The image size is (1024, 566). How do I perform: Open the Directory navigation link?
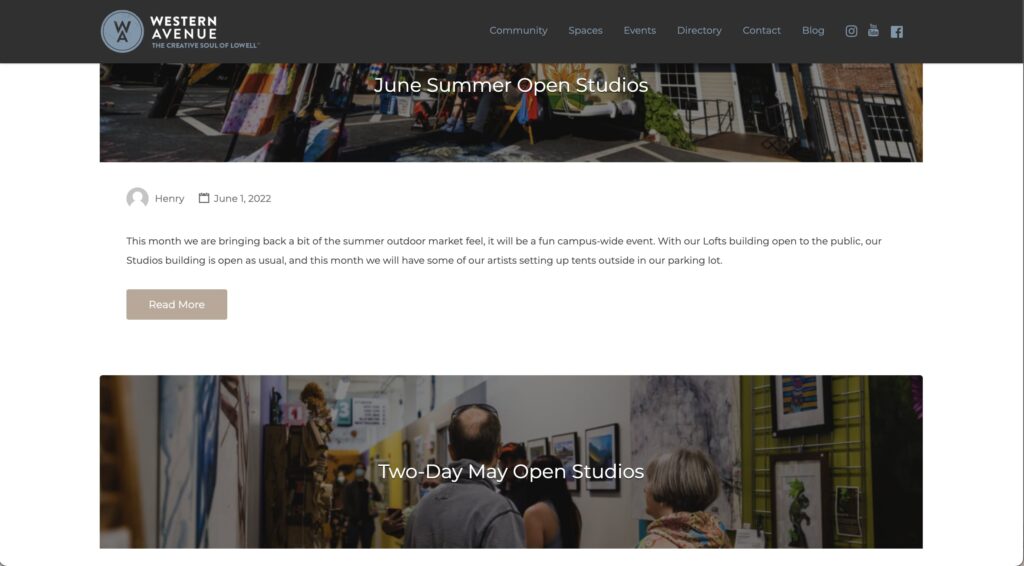point(699,31)
